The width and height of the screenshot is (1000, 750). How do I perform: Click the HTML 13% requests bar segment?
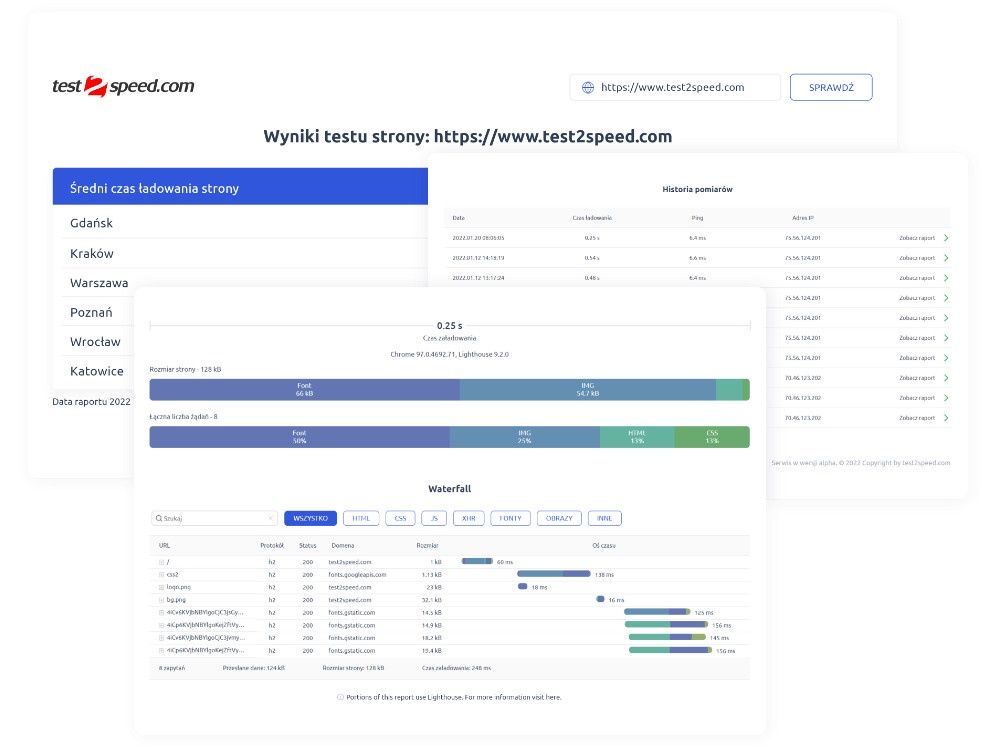point(637,437)
